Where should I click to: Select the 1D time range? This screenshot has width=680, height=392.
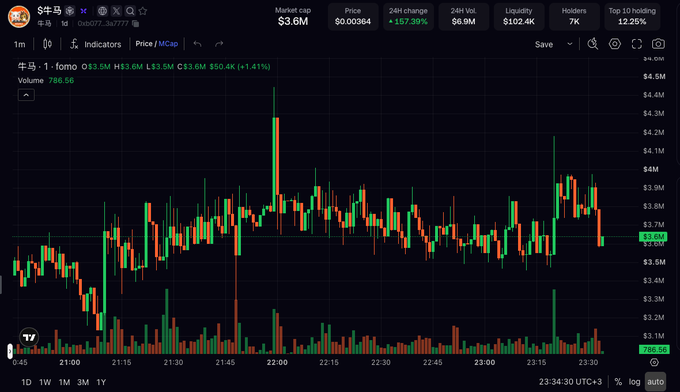coord(26,382)
